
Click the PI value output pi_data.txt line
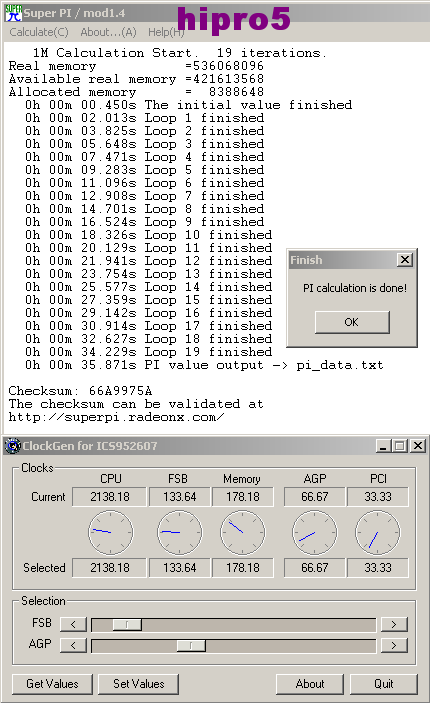click(204, 365)
